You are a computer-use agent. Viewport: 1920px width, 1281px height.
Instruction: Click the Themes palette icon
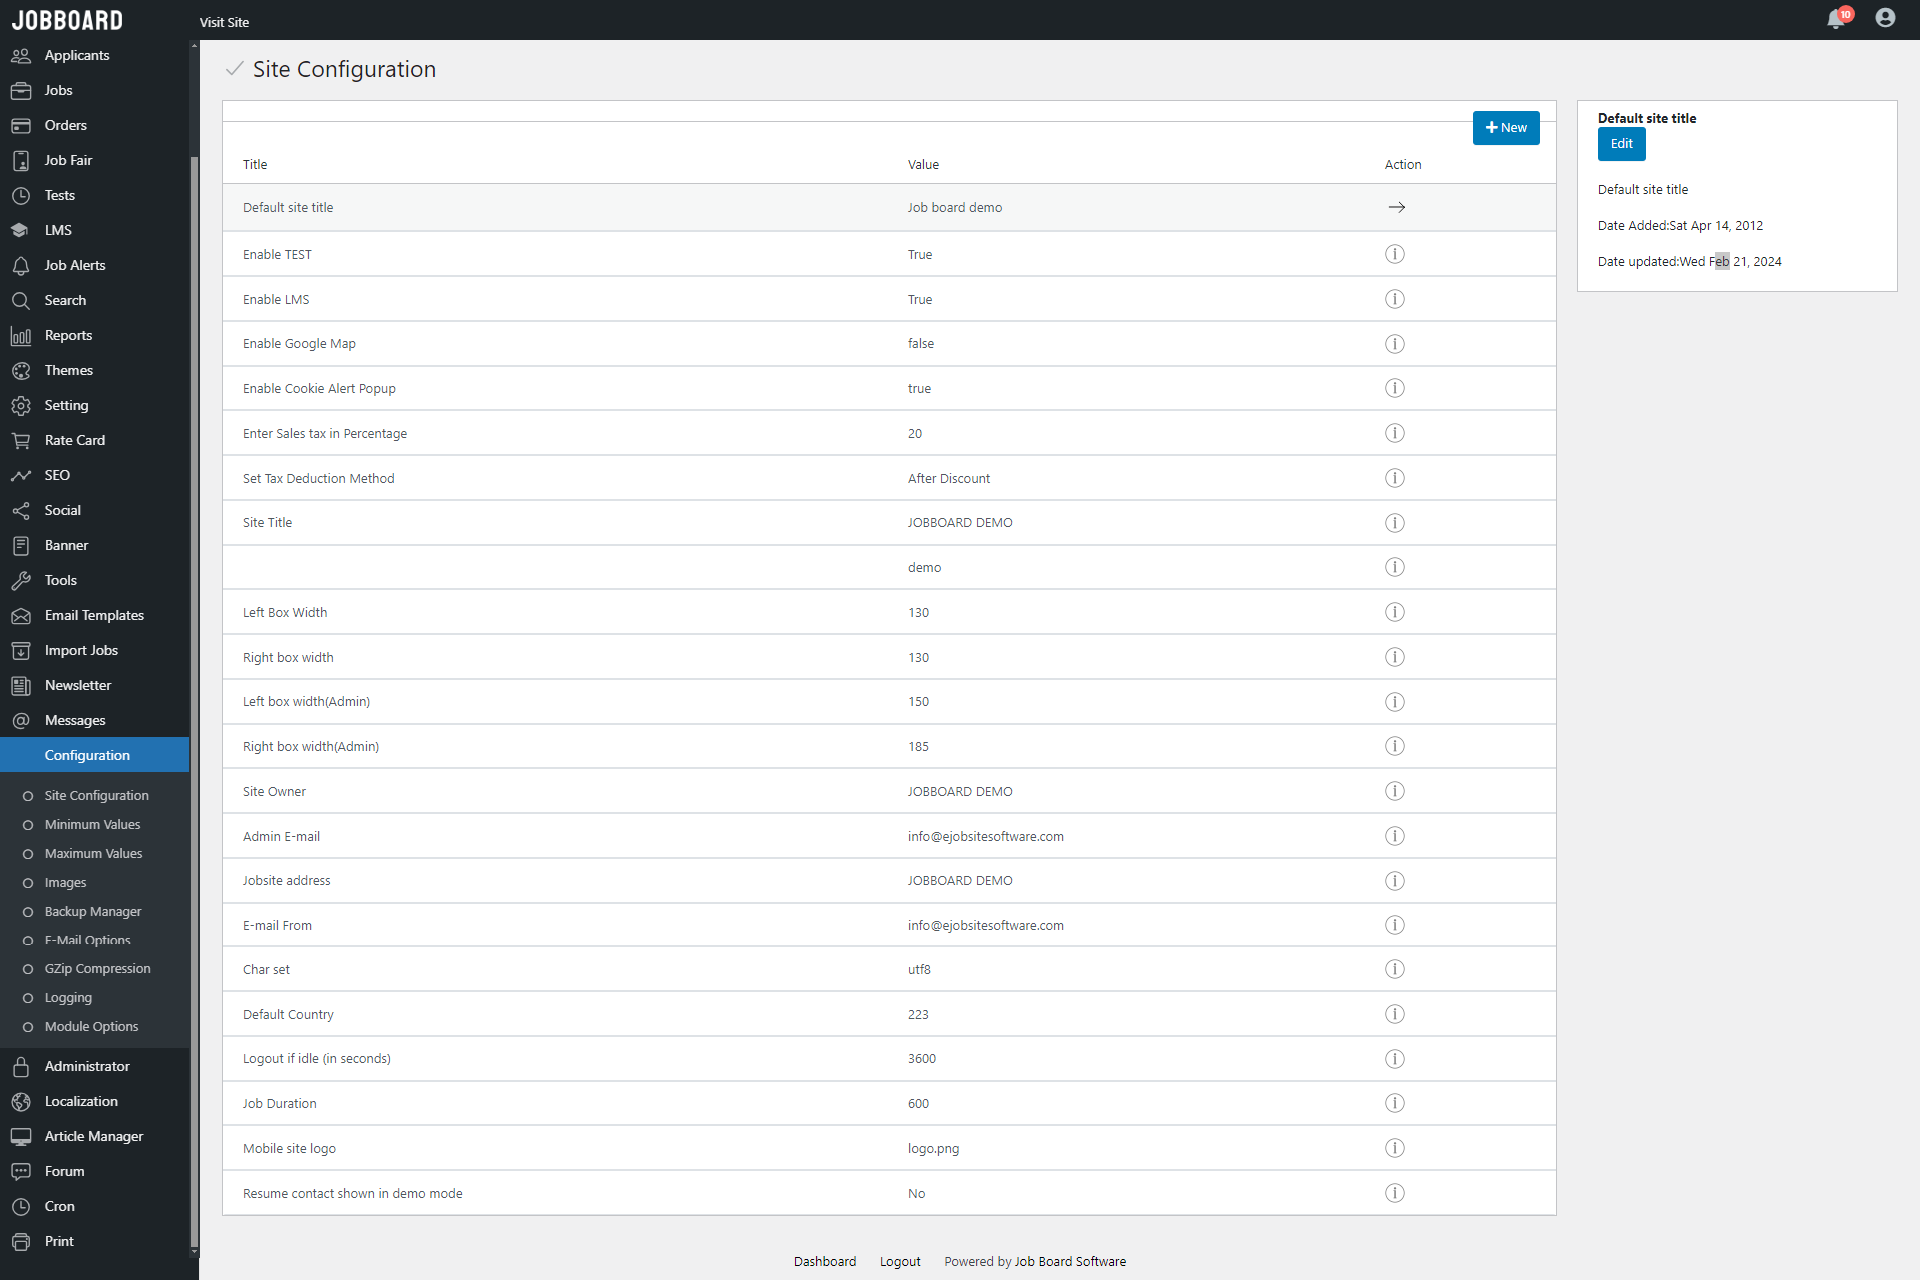tap(21, 371)
